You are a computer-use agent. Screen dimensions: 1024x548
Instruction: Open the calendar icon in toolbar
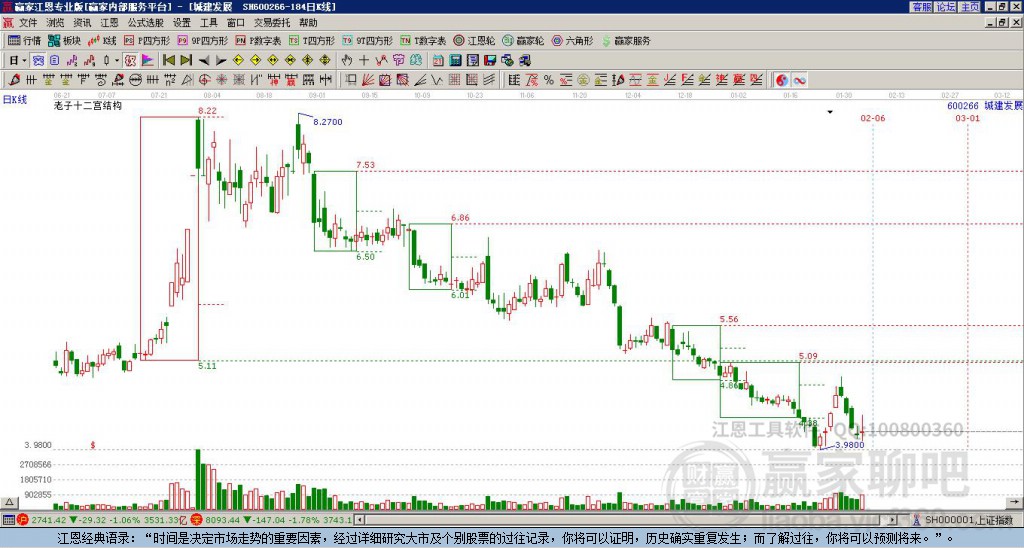click(438, 61)
